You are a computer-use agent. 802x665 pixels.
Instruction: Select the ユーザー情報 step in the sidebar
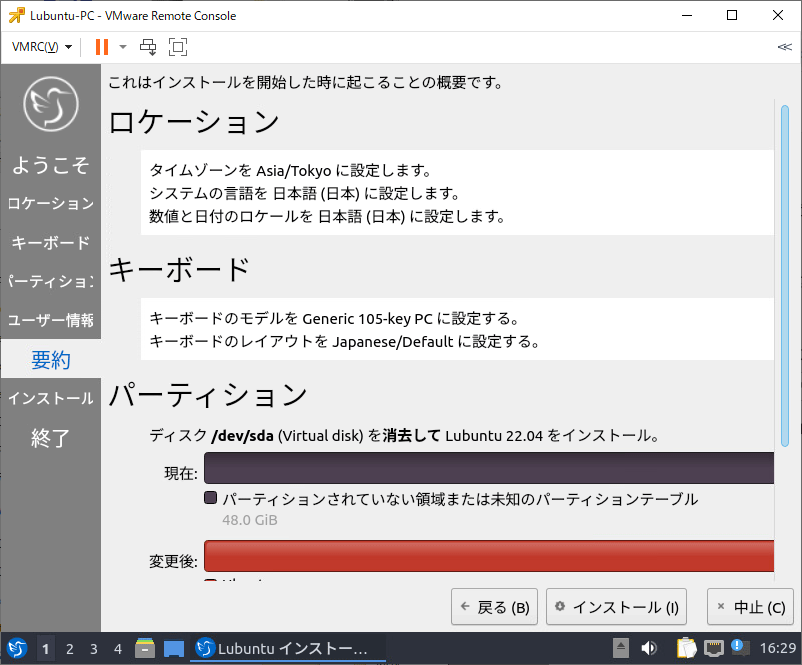[51, 320]
